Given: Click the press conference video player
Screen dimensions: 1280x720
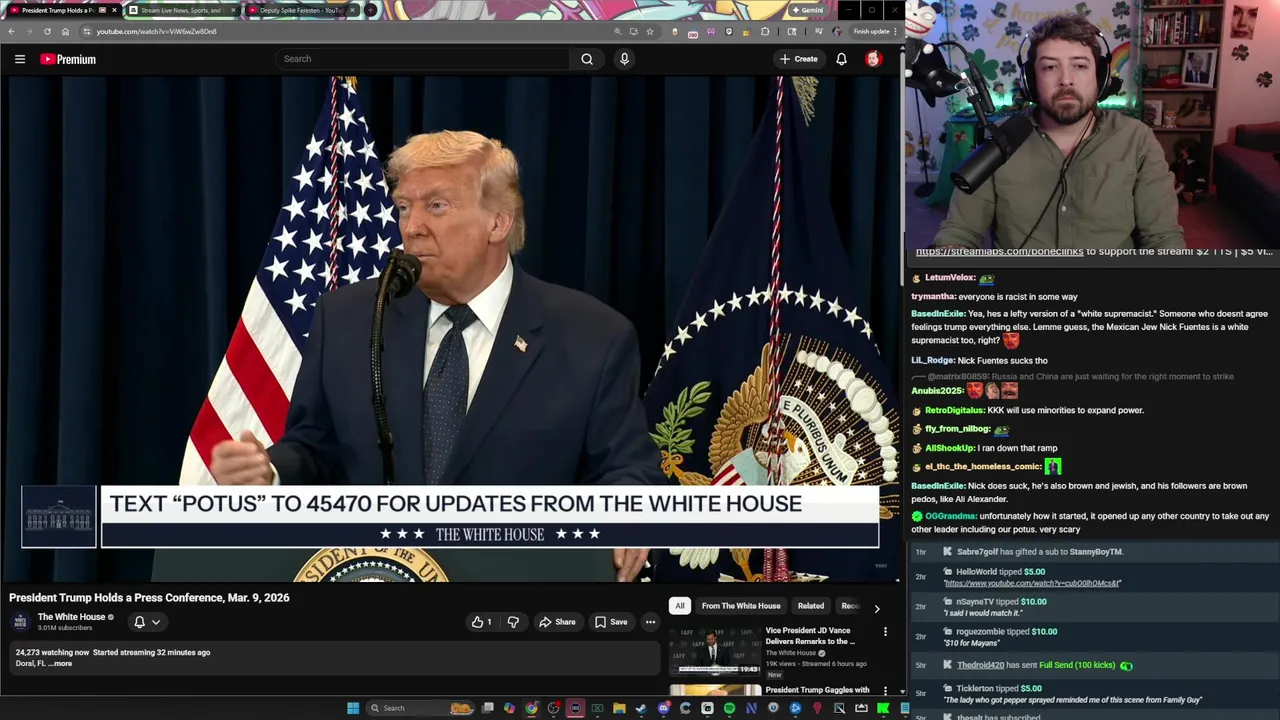Looking at the screenshot, I should (450, 330).
